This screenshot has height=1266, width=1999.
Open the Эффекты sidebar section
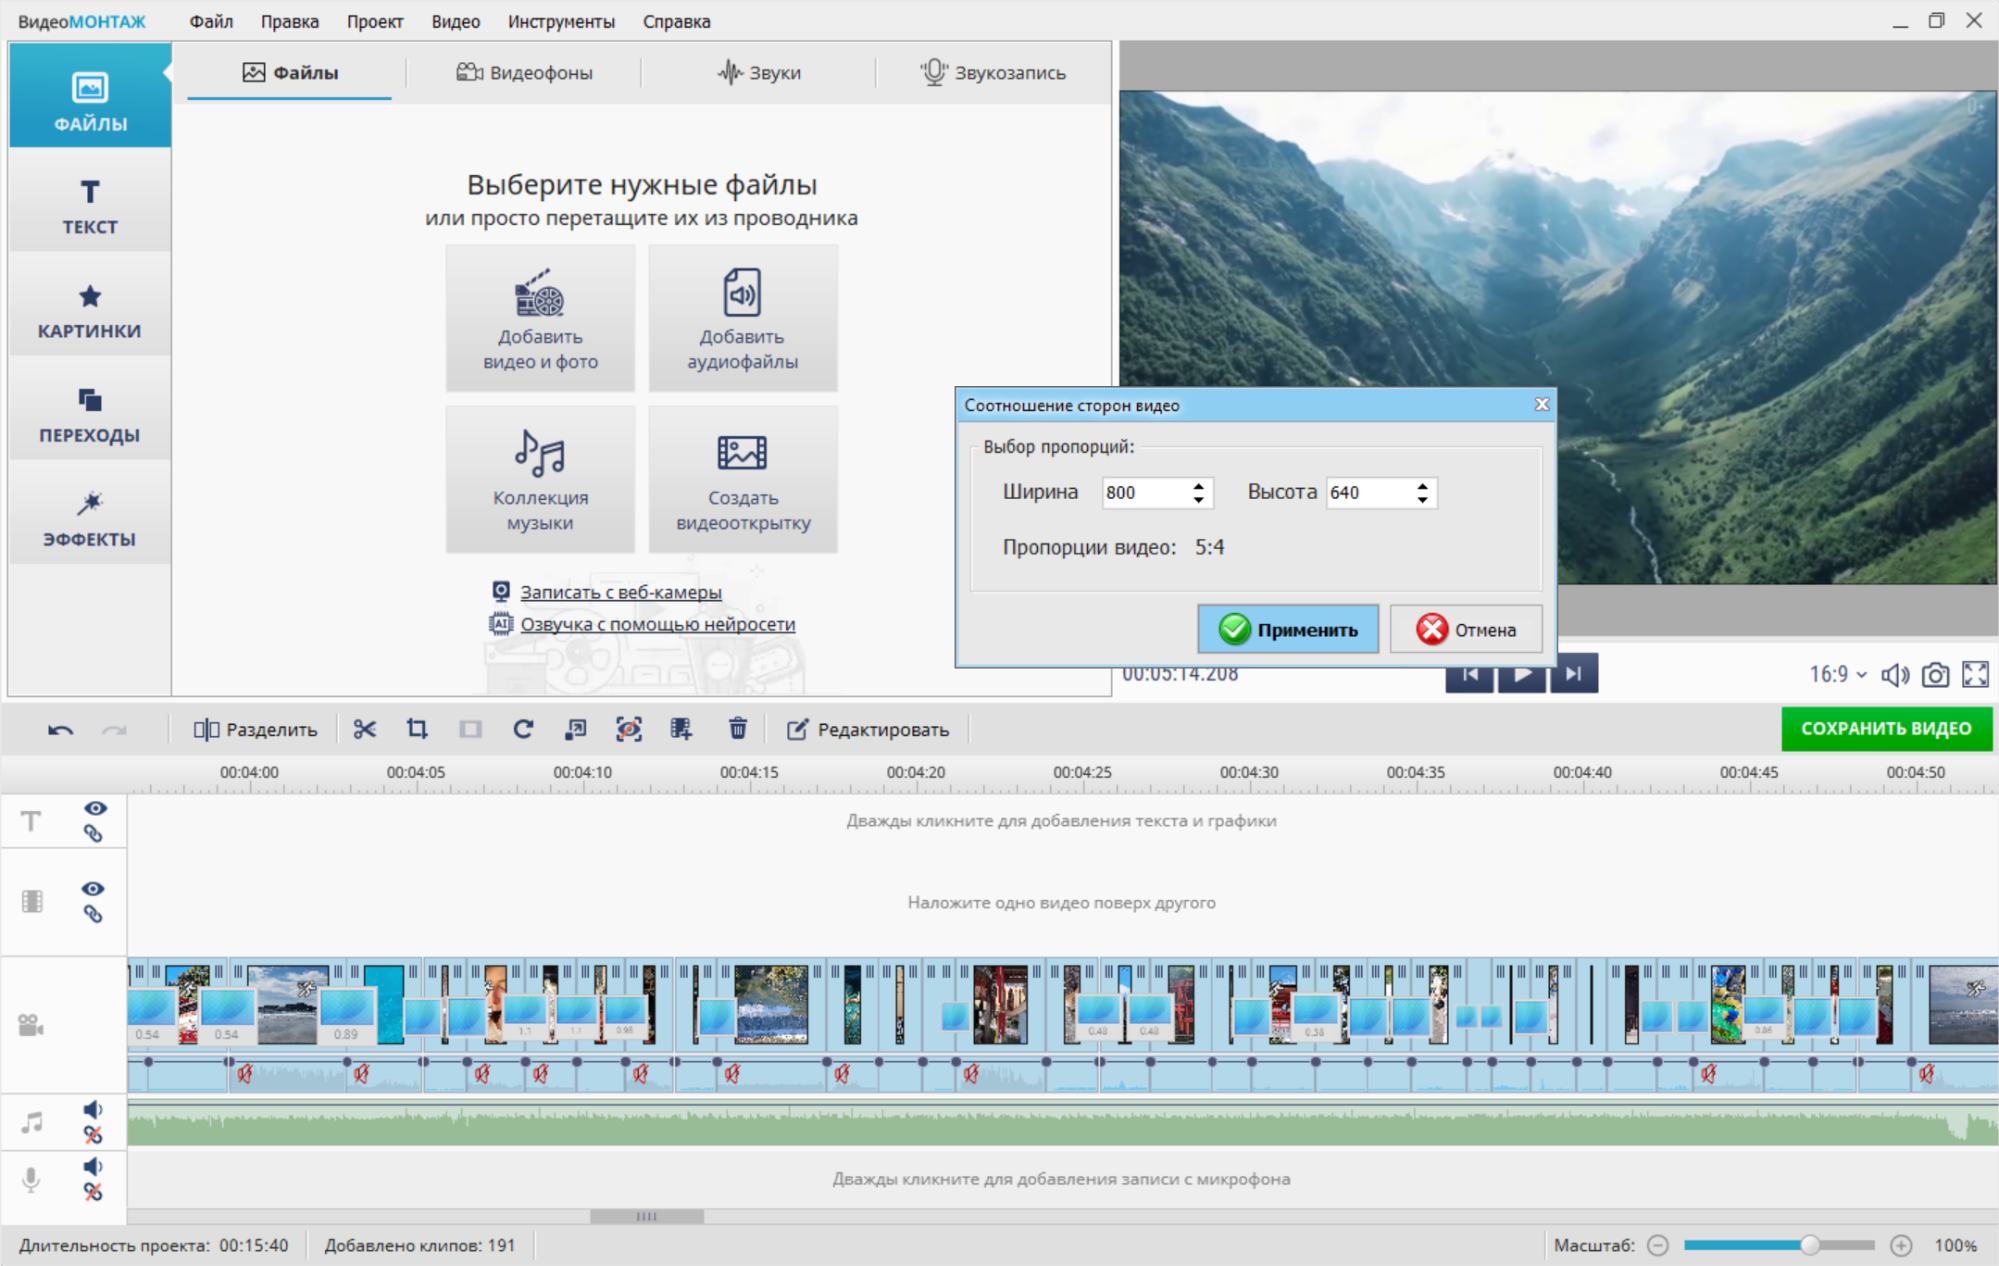[90, 517]
